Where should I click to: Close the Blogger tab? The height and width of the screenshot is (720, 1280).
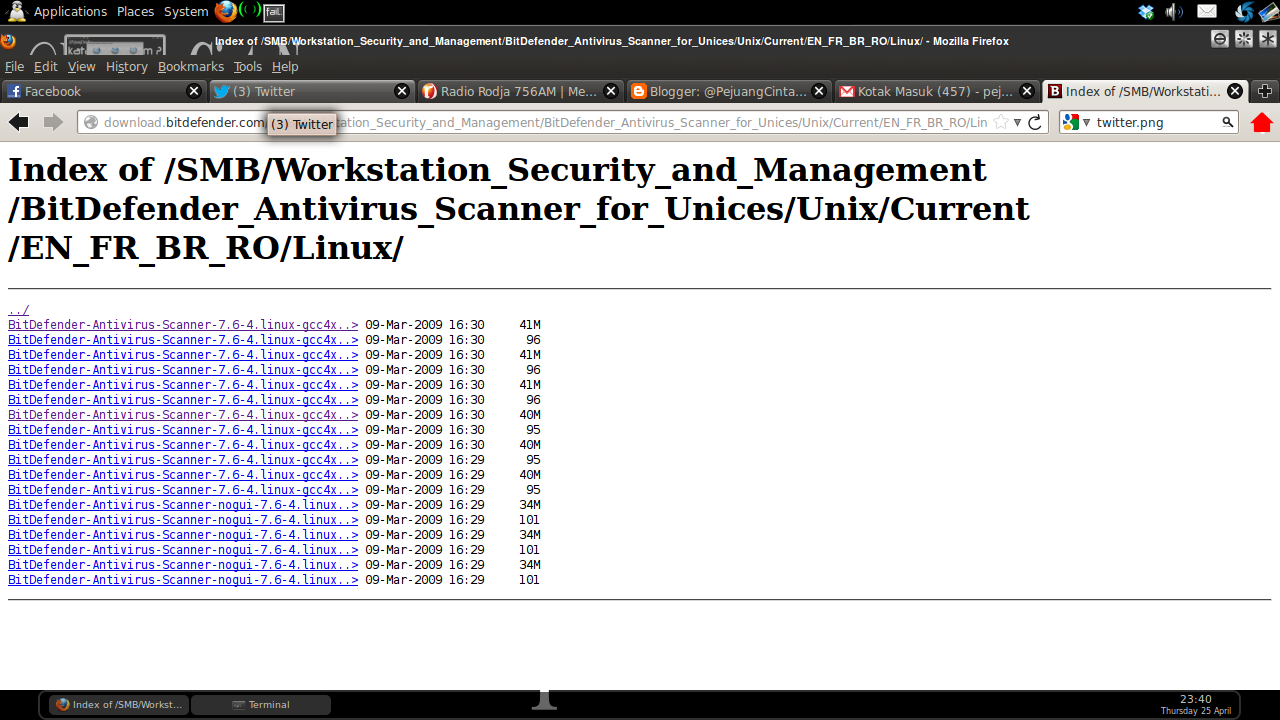818,91
